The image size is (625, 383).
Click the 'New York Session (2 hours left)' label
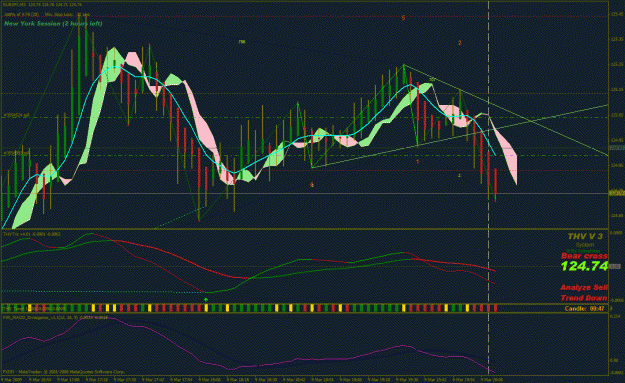(53, 24)
